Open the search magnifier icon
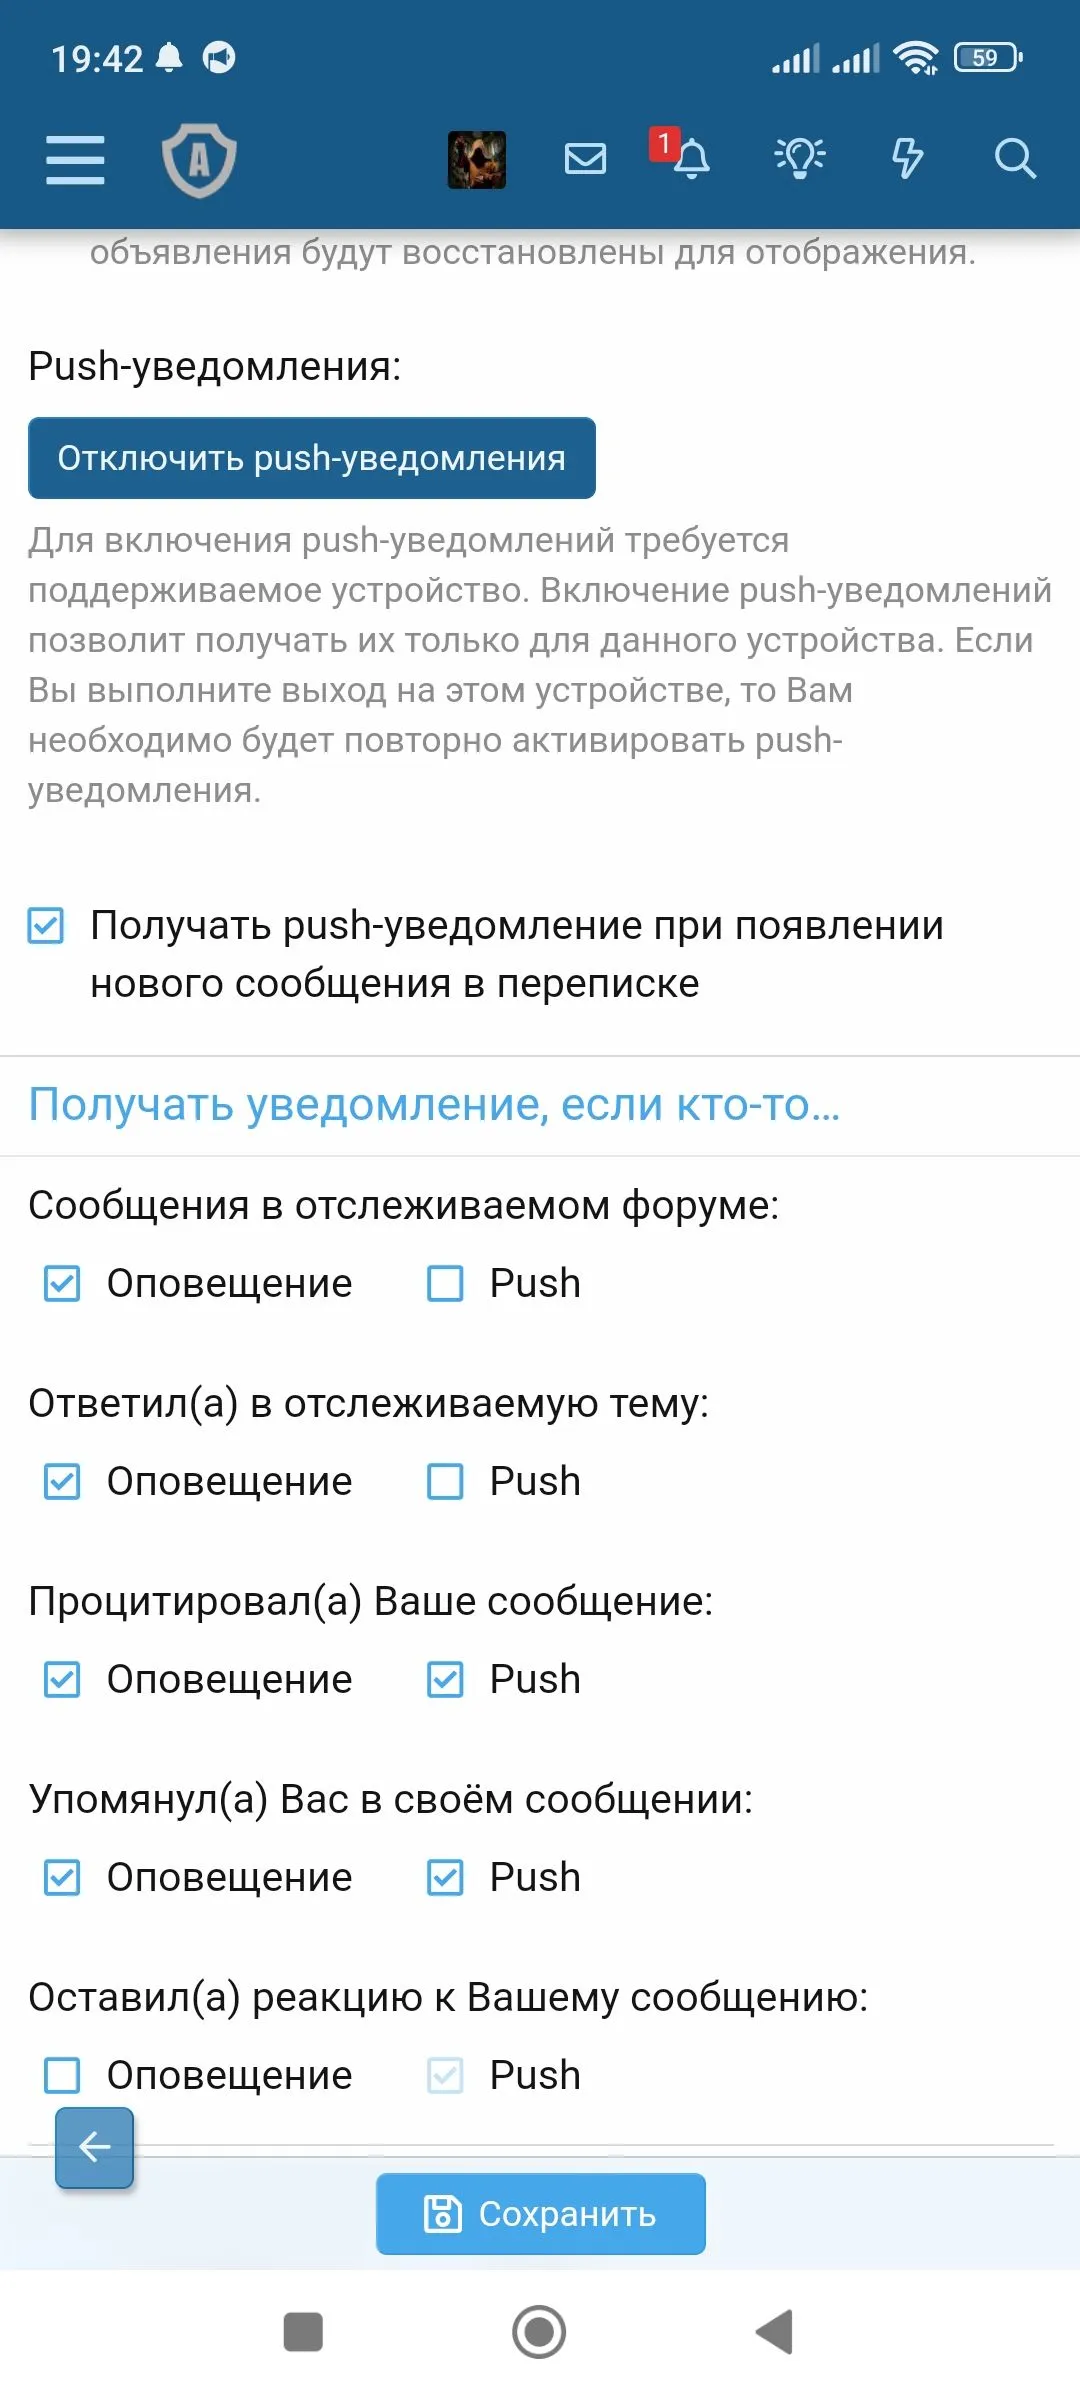 coord(1014,158)
